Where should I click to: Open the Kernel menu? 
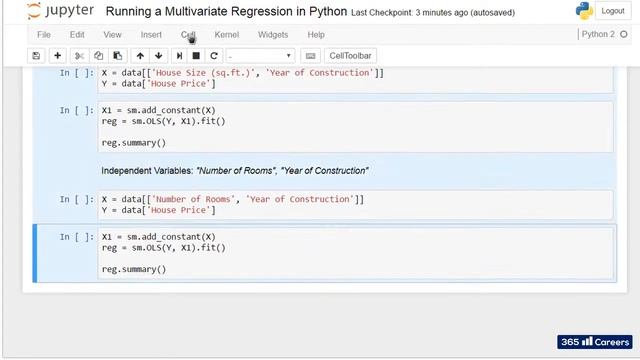(x=227, y=35)
